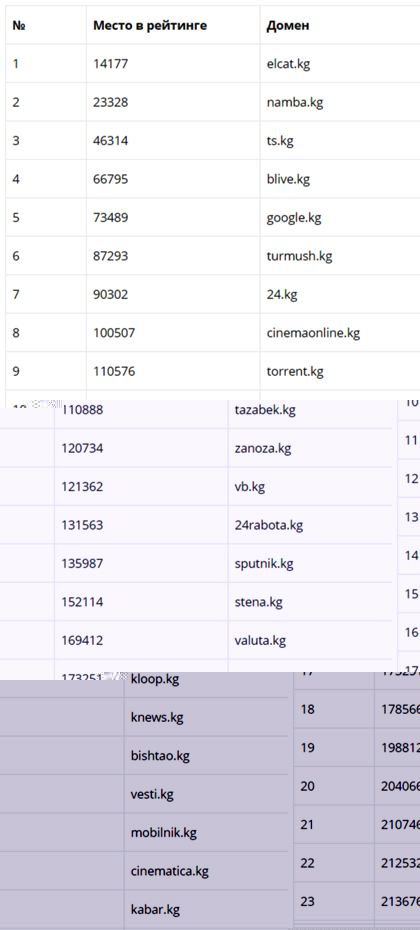Select number 3 in the ts.kg row
The height and width of the screenshot is (930, 420).
16,141
